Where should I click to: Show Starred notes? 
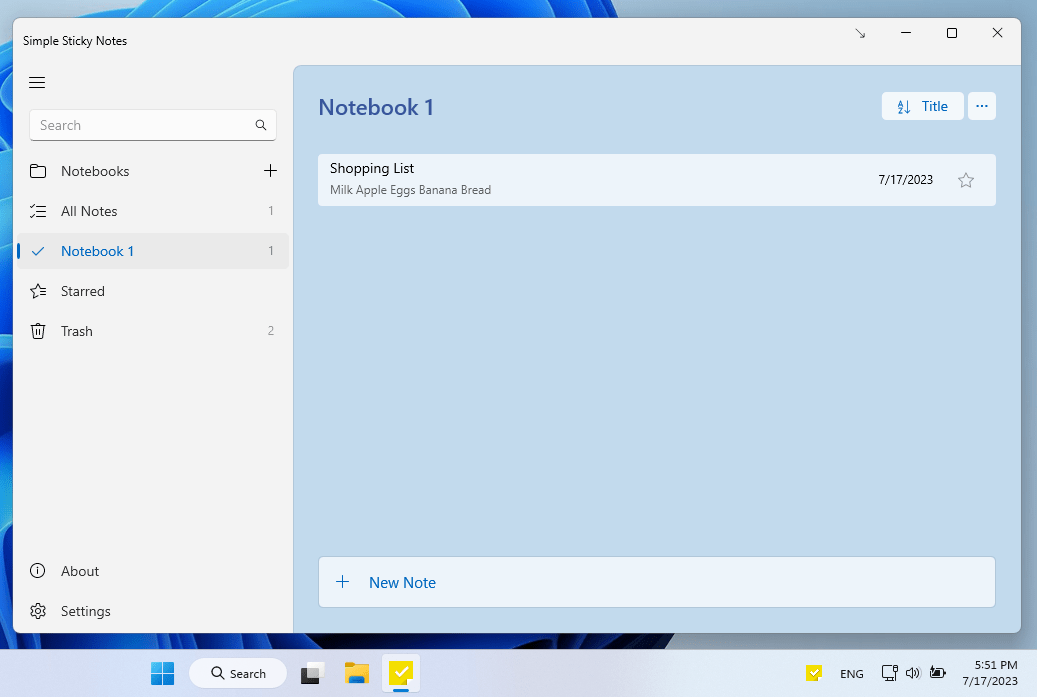pos(83,291)
